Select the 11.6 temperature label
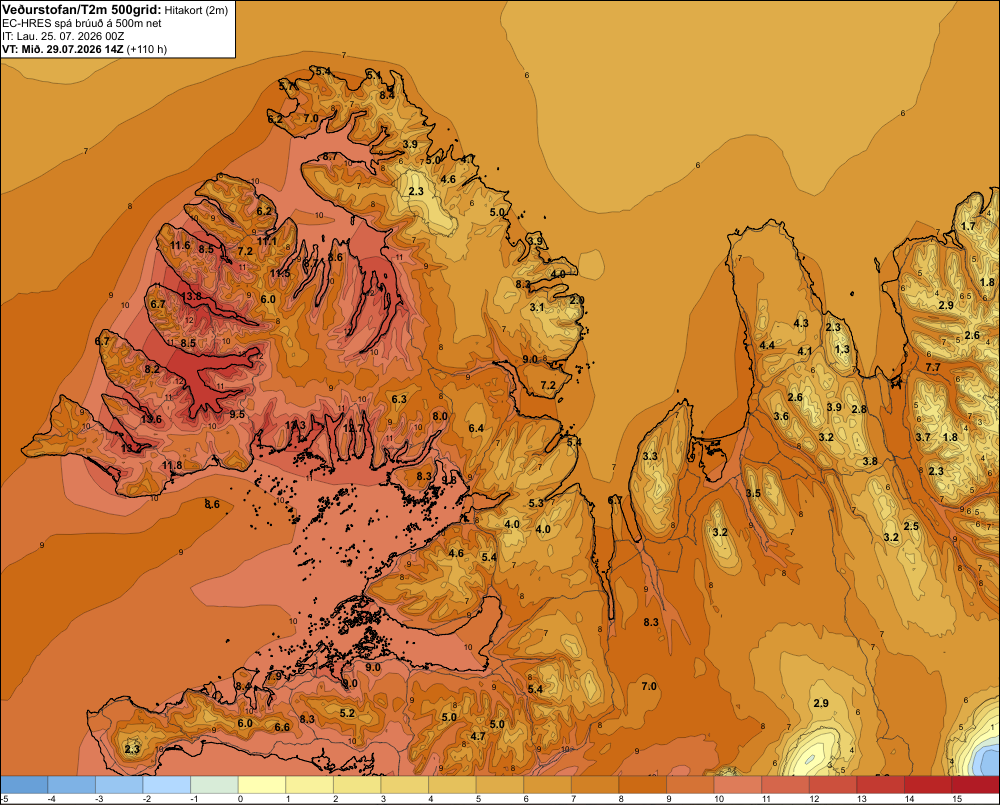This screenshot has height=805, width=1000. click(180, 246)
